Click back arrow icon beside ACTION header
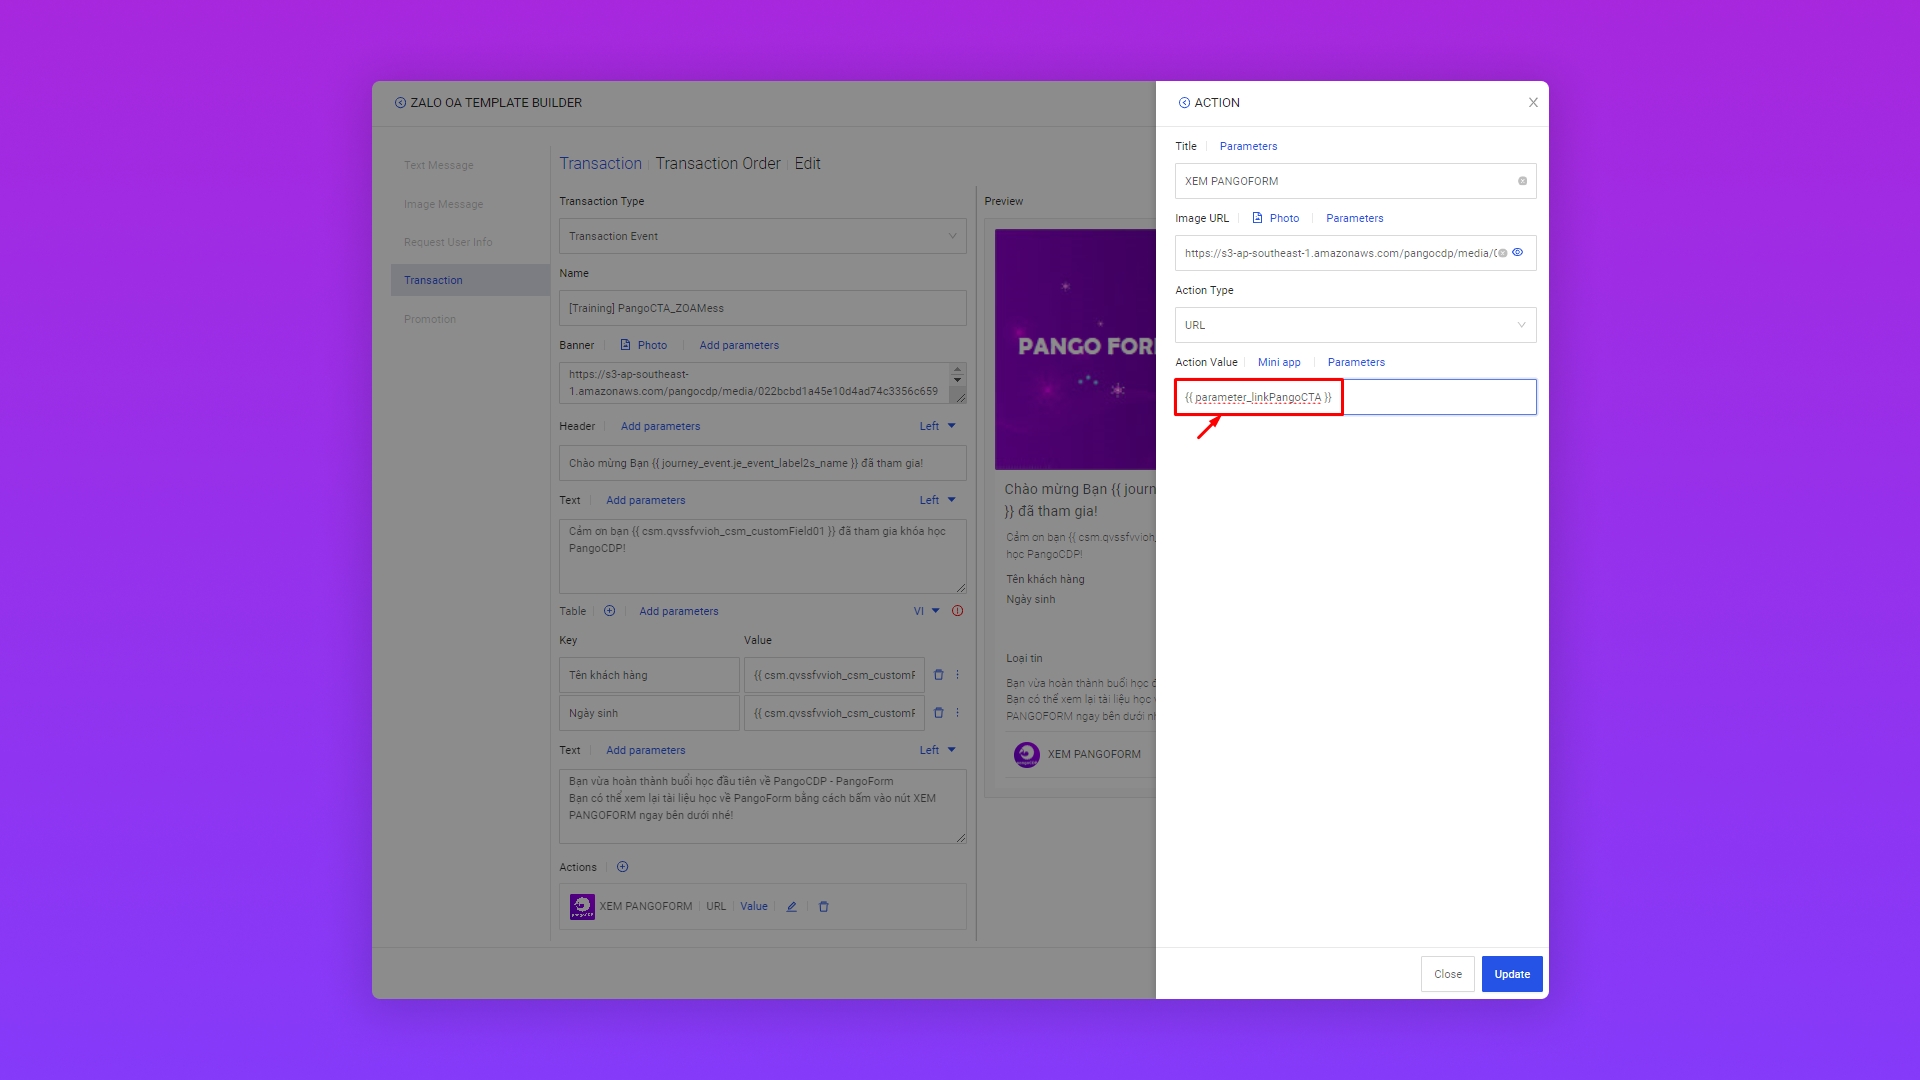The image size is (1920, 1080). (1184, 103)
